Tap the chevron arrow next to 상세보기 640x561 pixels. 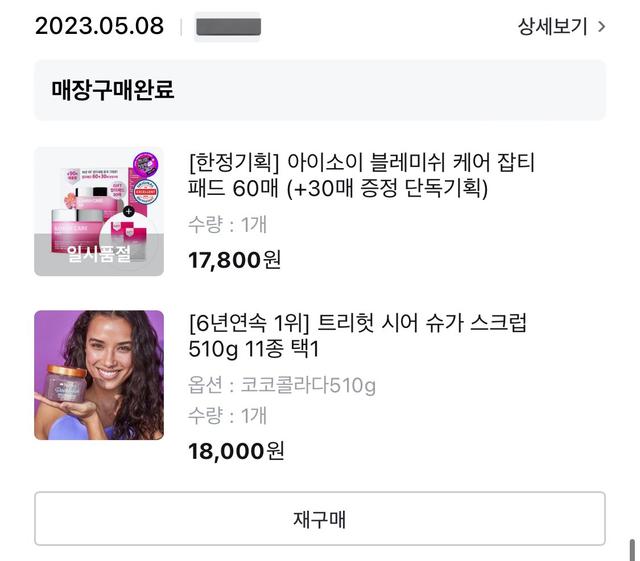[x=601, y=27]
